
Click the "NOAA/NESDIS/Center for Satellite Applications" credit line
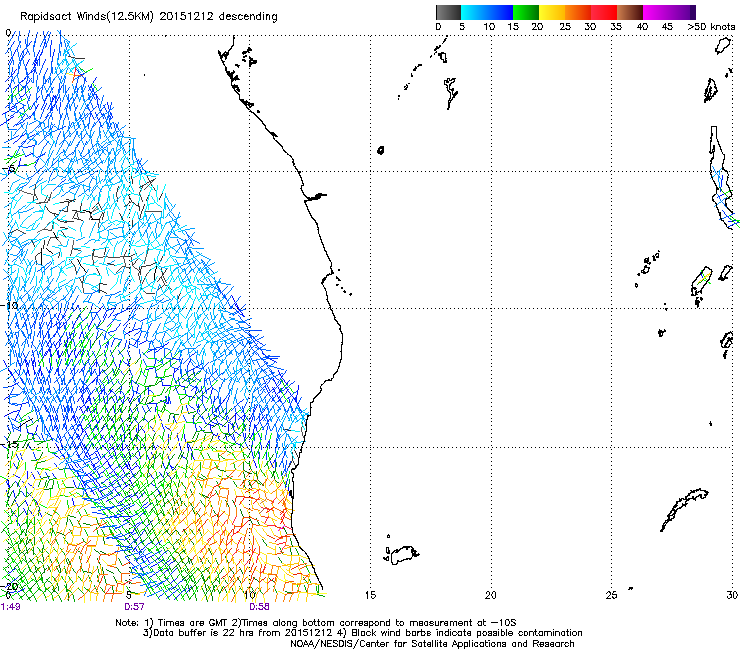(x=432, y=644)
